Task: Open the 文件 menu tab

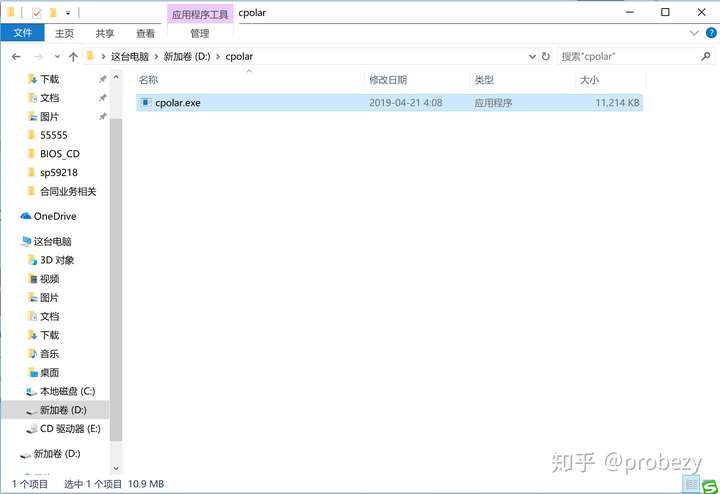Action: [22, 33]
